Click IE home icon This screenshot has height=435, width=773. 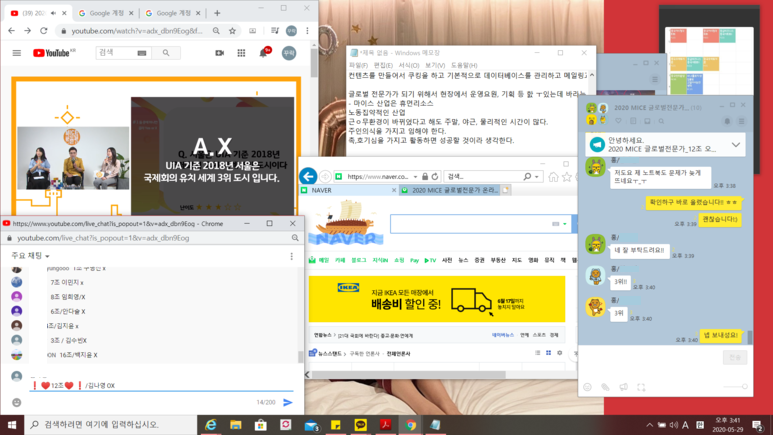point(553,177)
